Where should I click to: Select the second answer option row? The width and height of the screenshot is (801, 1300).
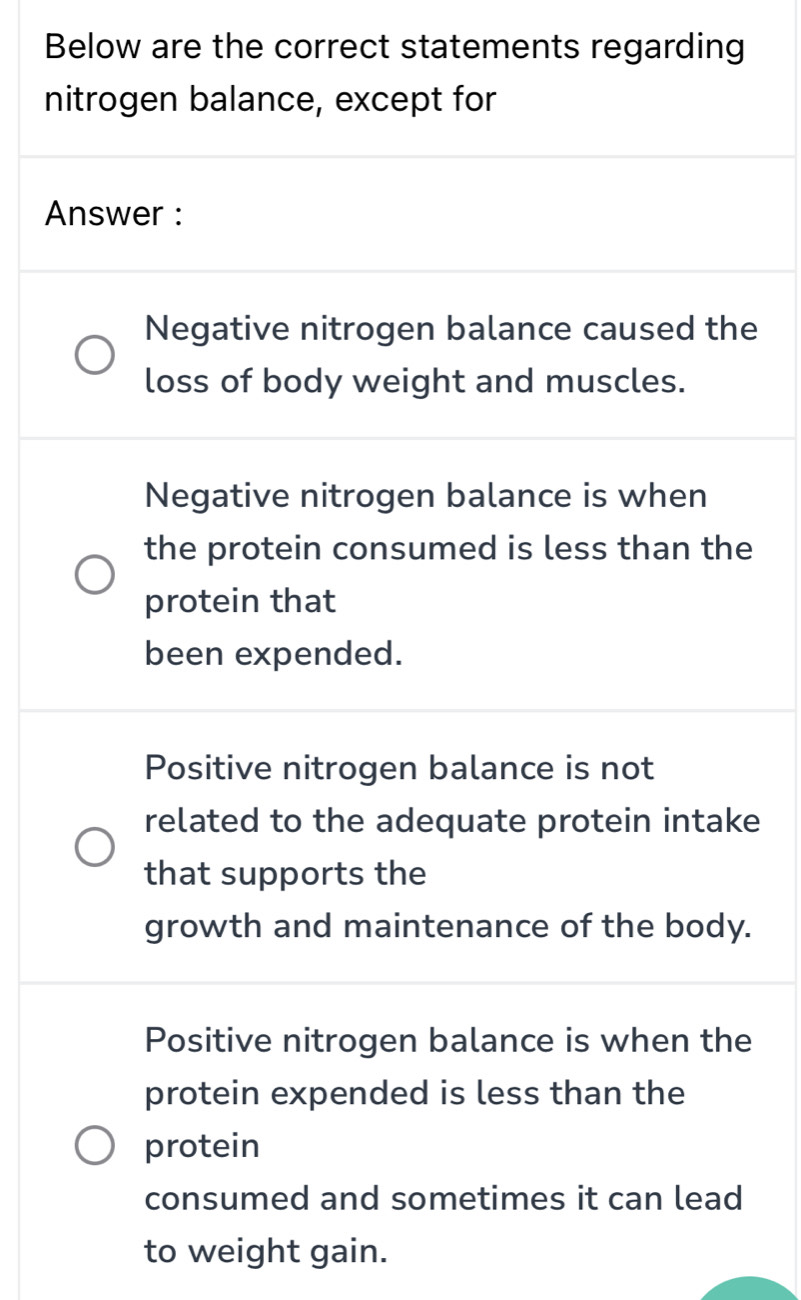(x=400, y=574)
